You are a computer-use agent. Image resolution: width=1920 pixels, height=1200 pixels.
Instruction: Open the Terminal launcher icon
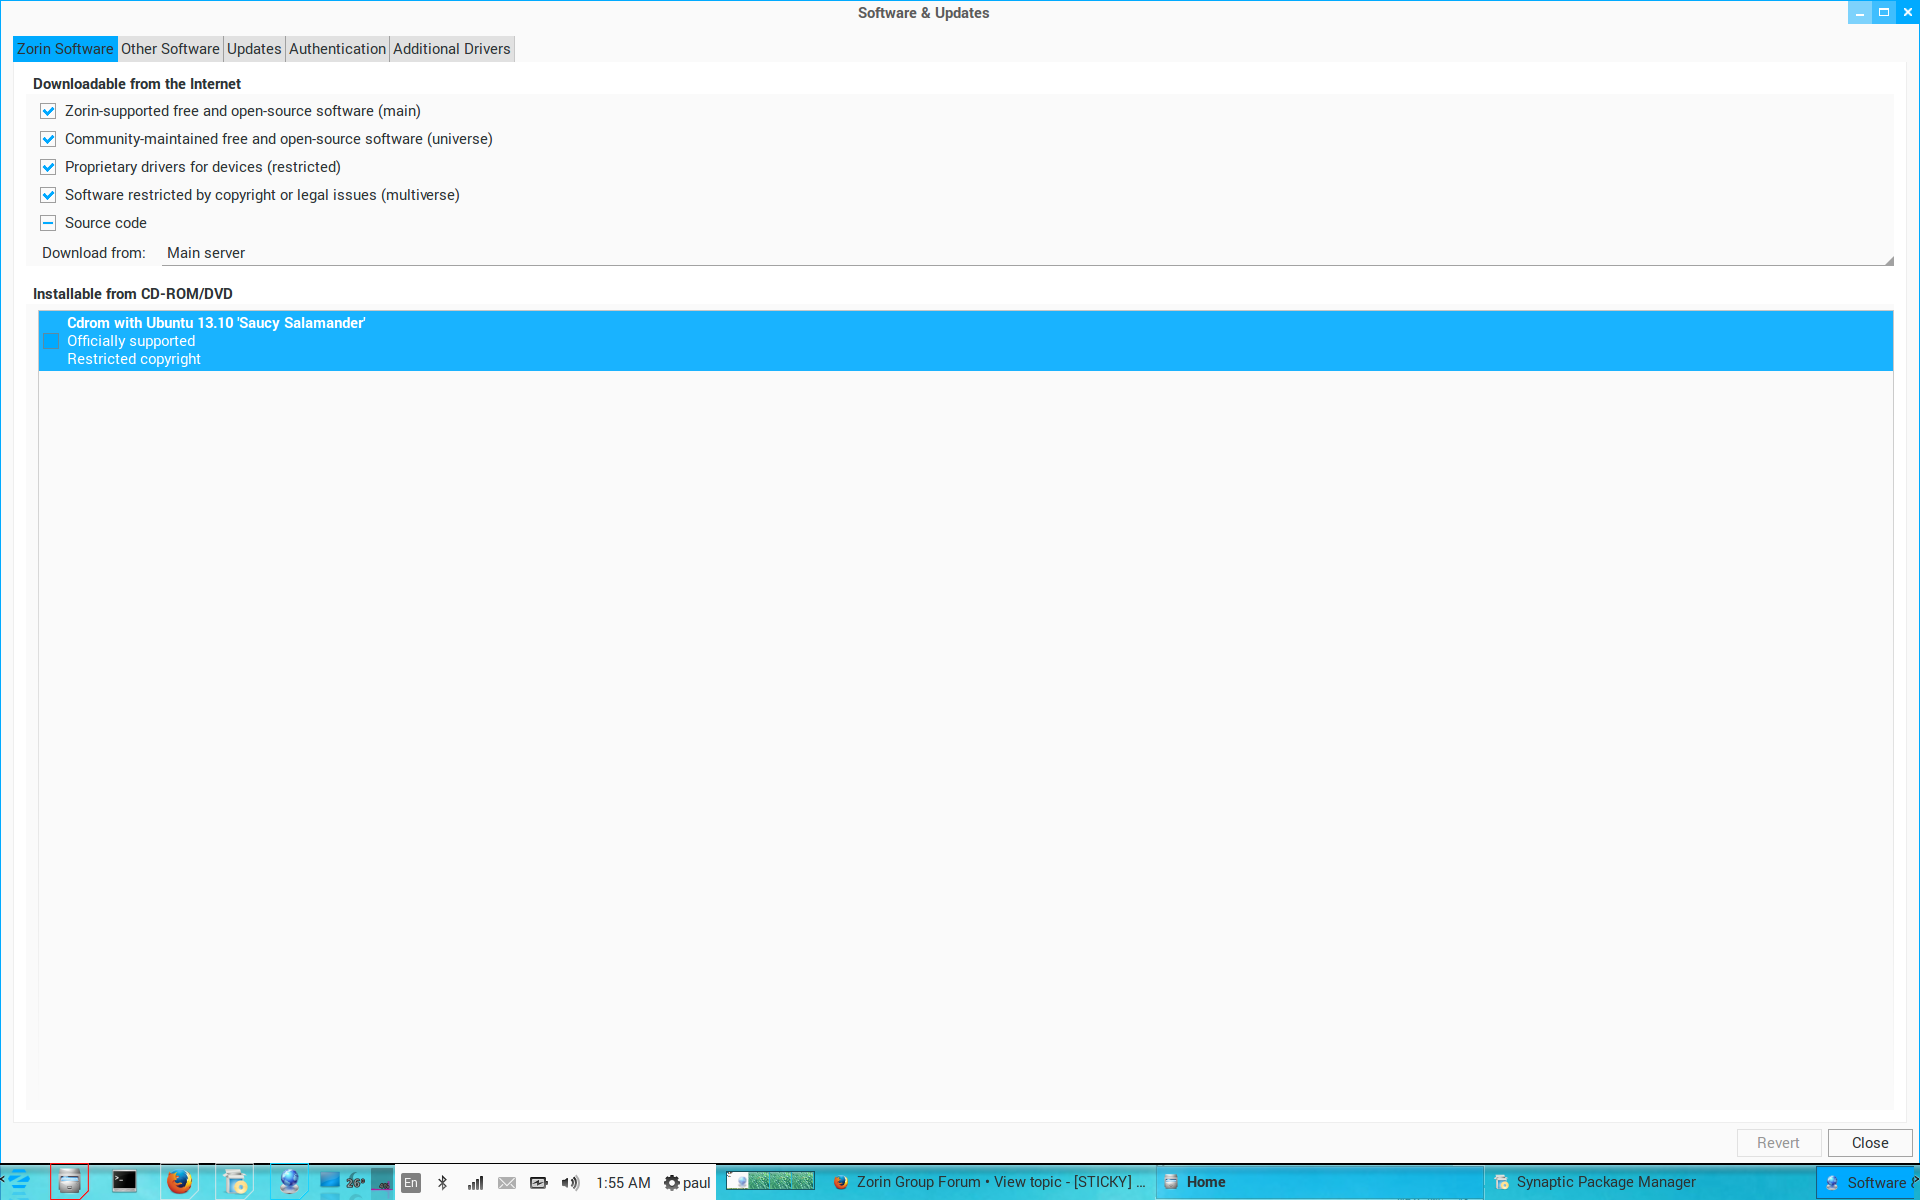[124, 1182]
